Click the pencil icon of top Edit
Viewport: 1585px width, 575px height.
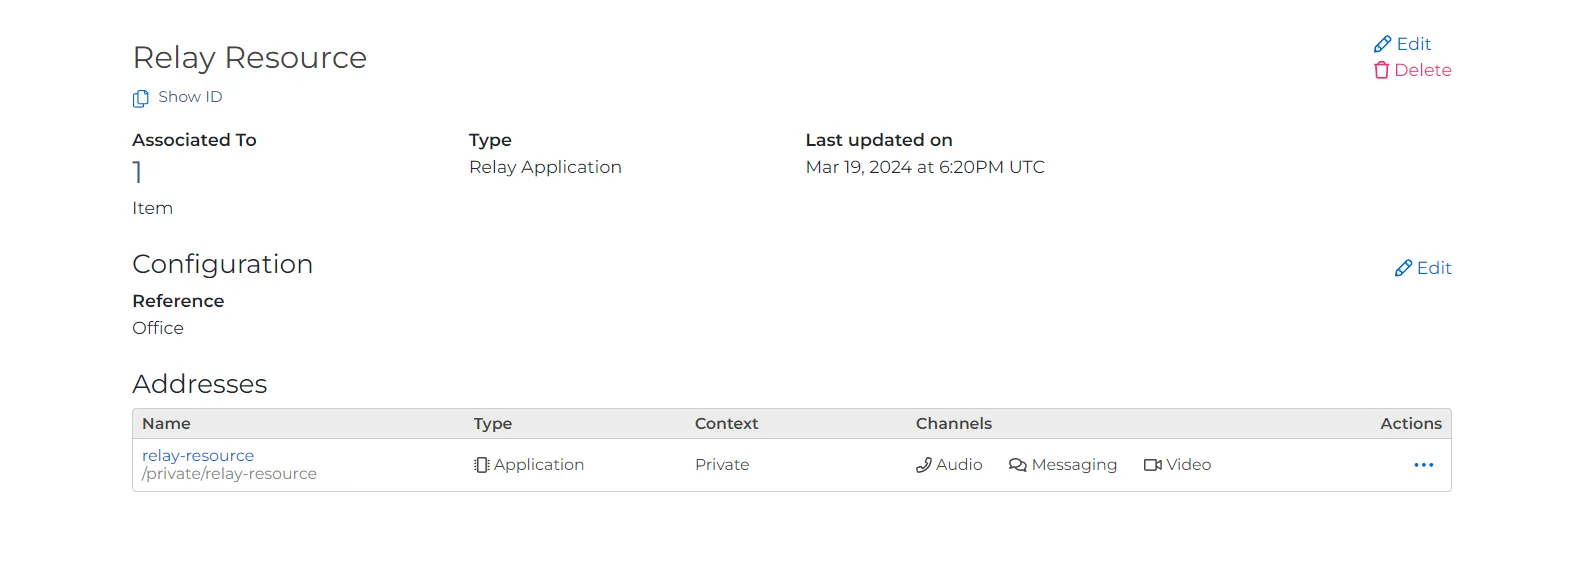click(x=1382, y=44)
